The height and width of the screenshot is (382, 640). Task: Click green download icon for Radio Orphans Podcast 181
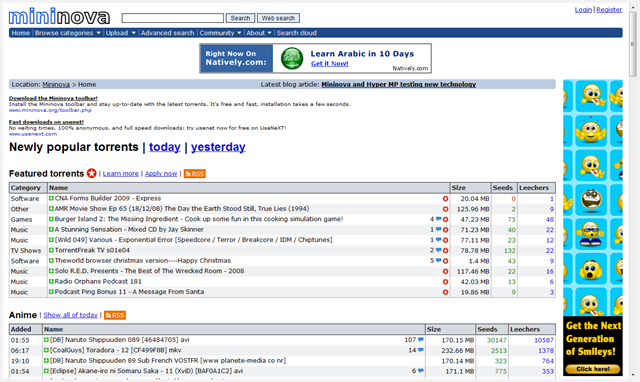click(51, 281)
